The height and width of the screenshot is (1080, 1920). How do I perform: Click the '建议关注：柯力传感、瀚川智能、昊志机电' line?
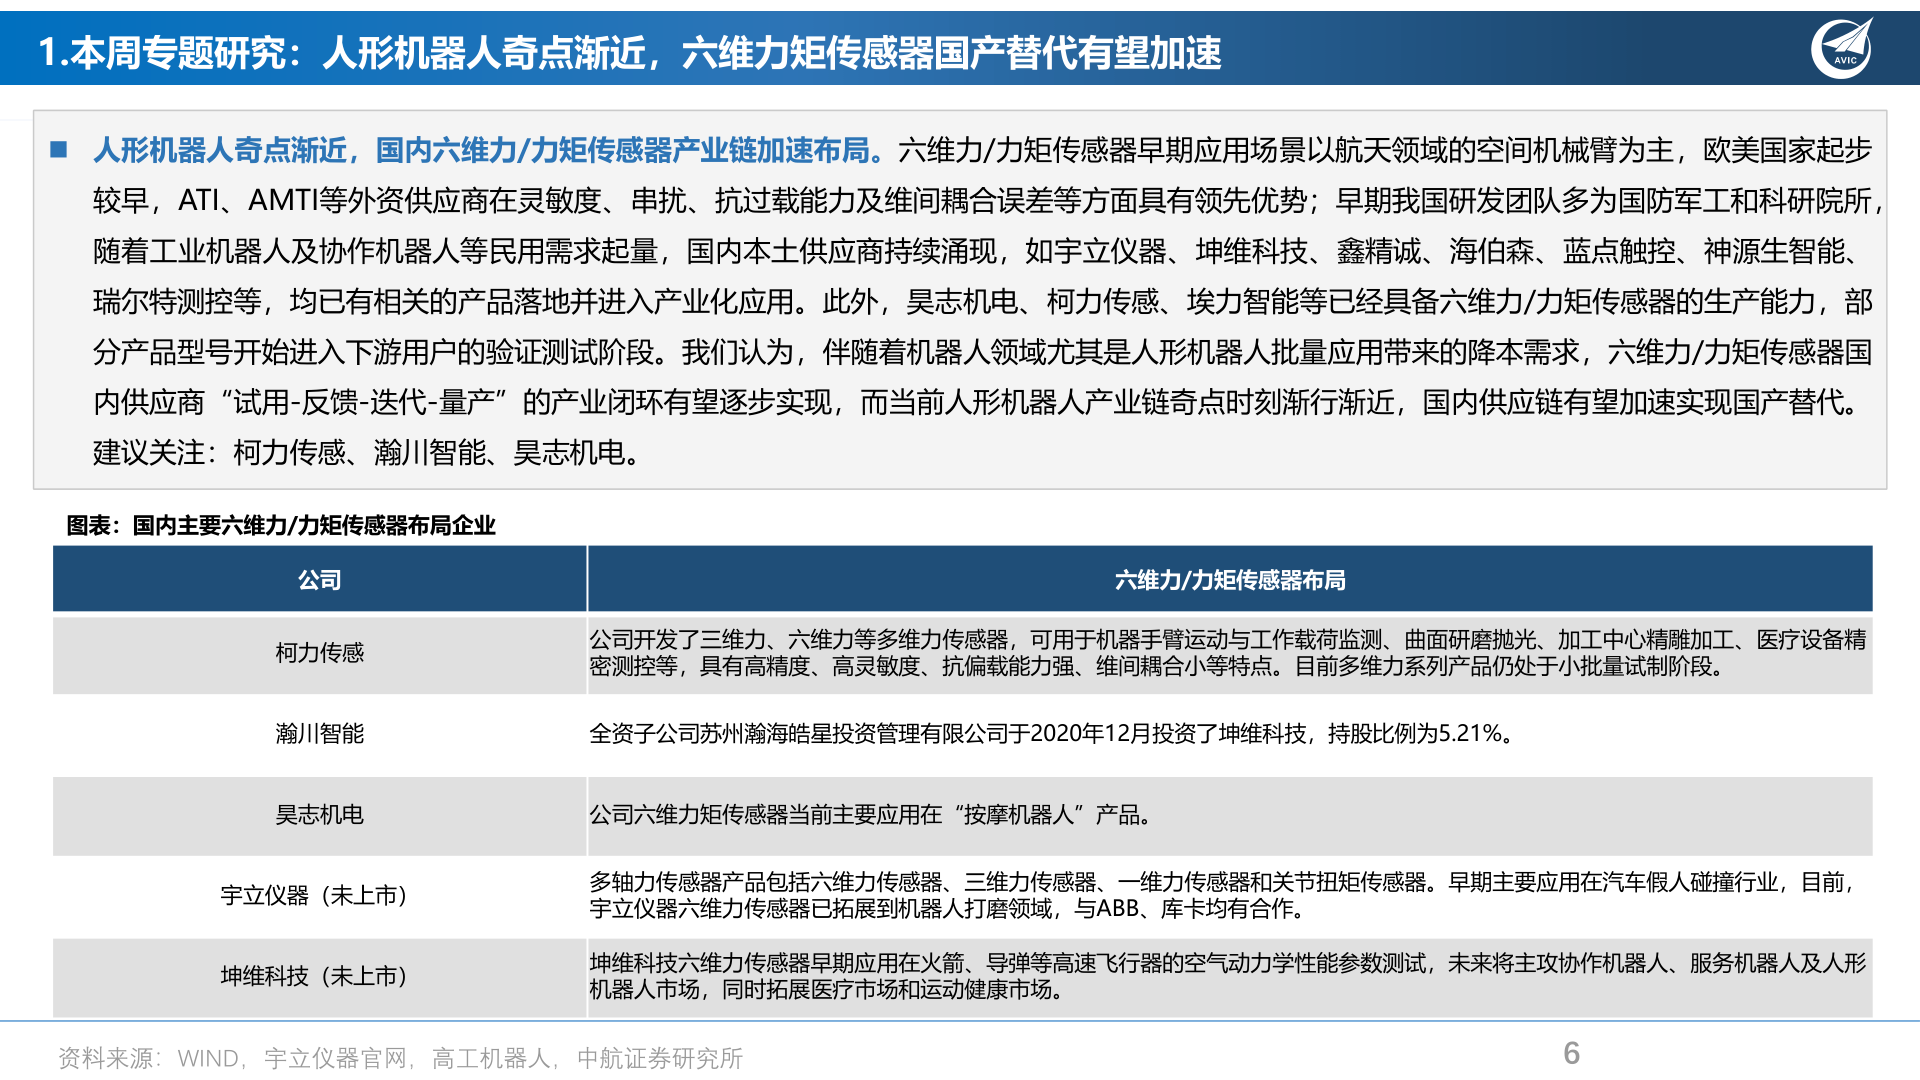pos(368,453)
